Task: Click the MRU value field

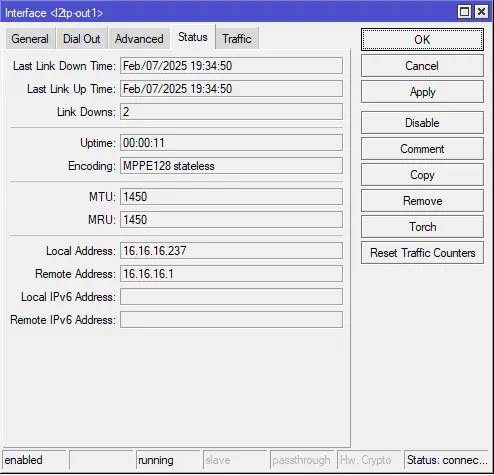Action: [231, 220]
